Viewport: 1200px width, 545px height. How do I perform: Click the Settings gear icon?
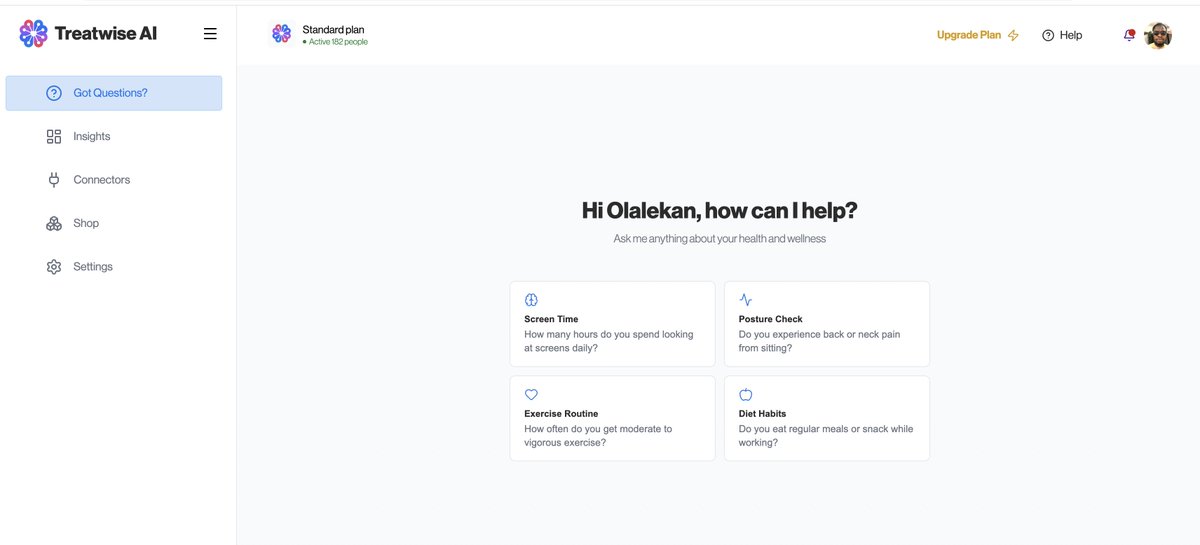[x=54, y=267]
